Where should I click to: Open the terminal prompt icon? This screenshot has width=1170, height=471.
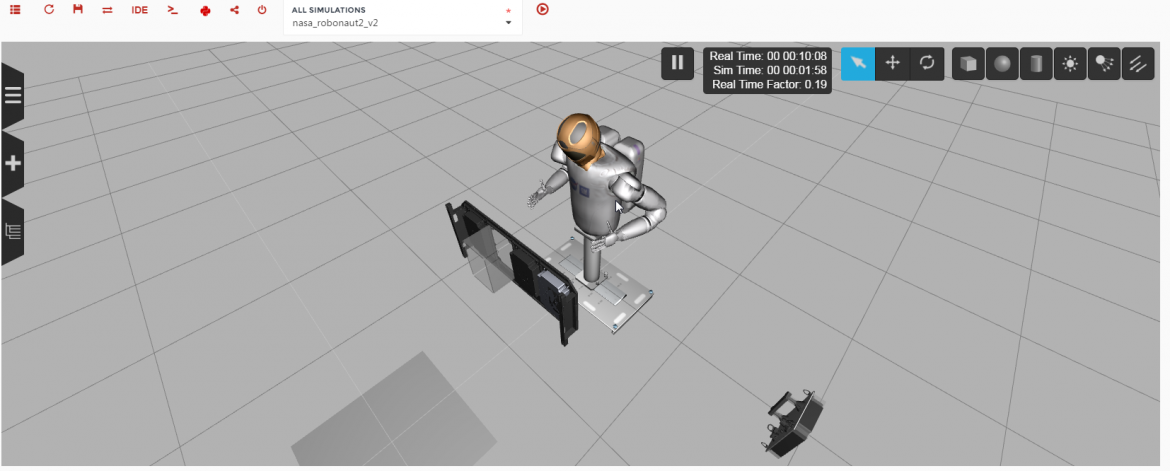172,10
